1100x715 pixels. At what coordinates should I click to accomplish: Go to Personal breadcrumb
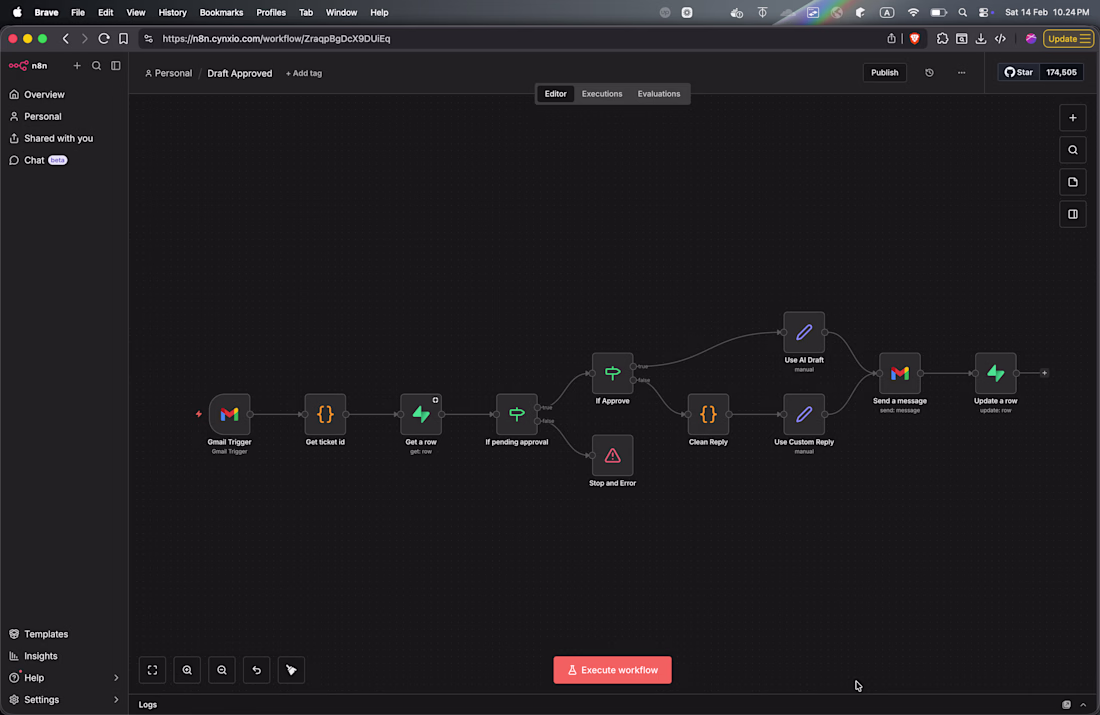click(x=168, y=73)
